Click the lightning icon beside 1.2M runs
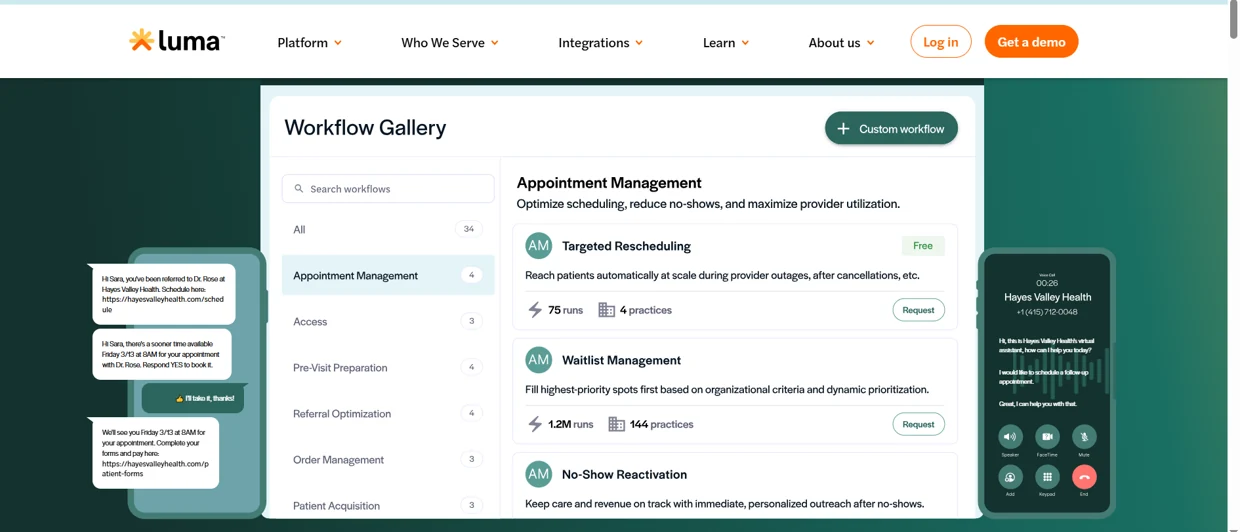Image resolution: width=1240 pixels, height=532 pixels. pyautogui.click(x=535, y=424)
